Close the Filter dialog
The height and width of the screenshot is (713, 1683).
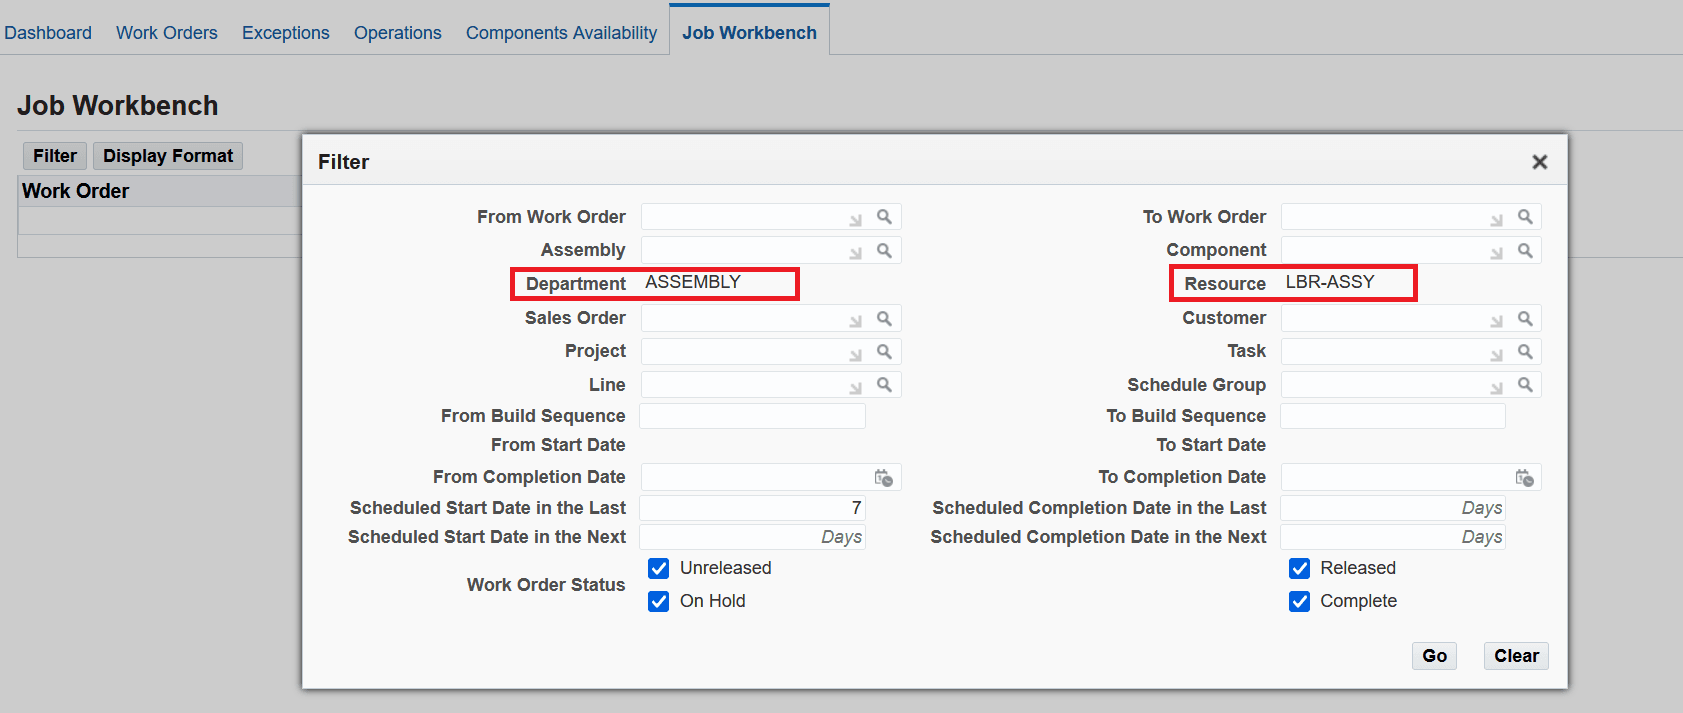1540,162
